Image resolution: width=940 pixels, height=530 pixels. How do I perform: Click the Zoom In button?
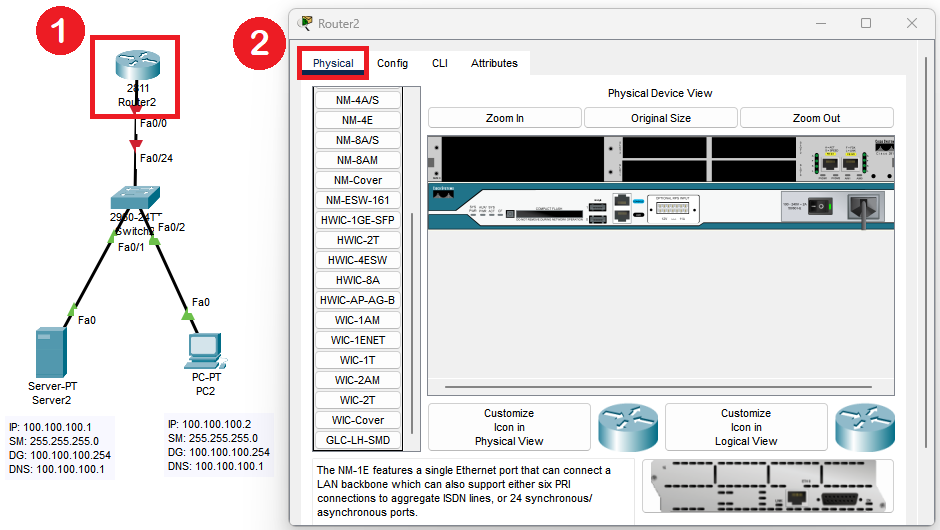coord(505,118)
